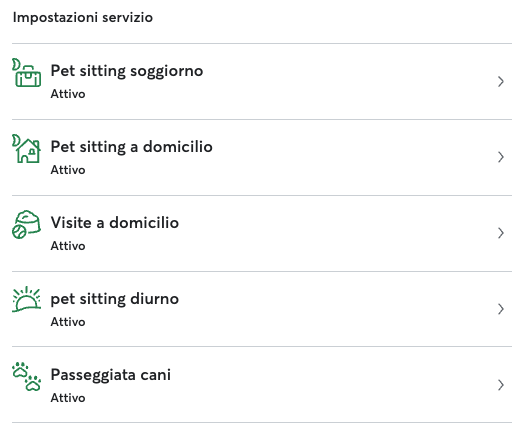Click the food bowl and ball icon

[x=26, y=224]
